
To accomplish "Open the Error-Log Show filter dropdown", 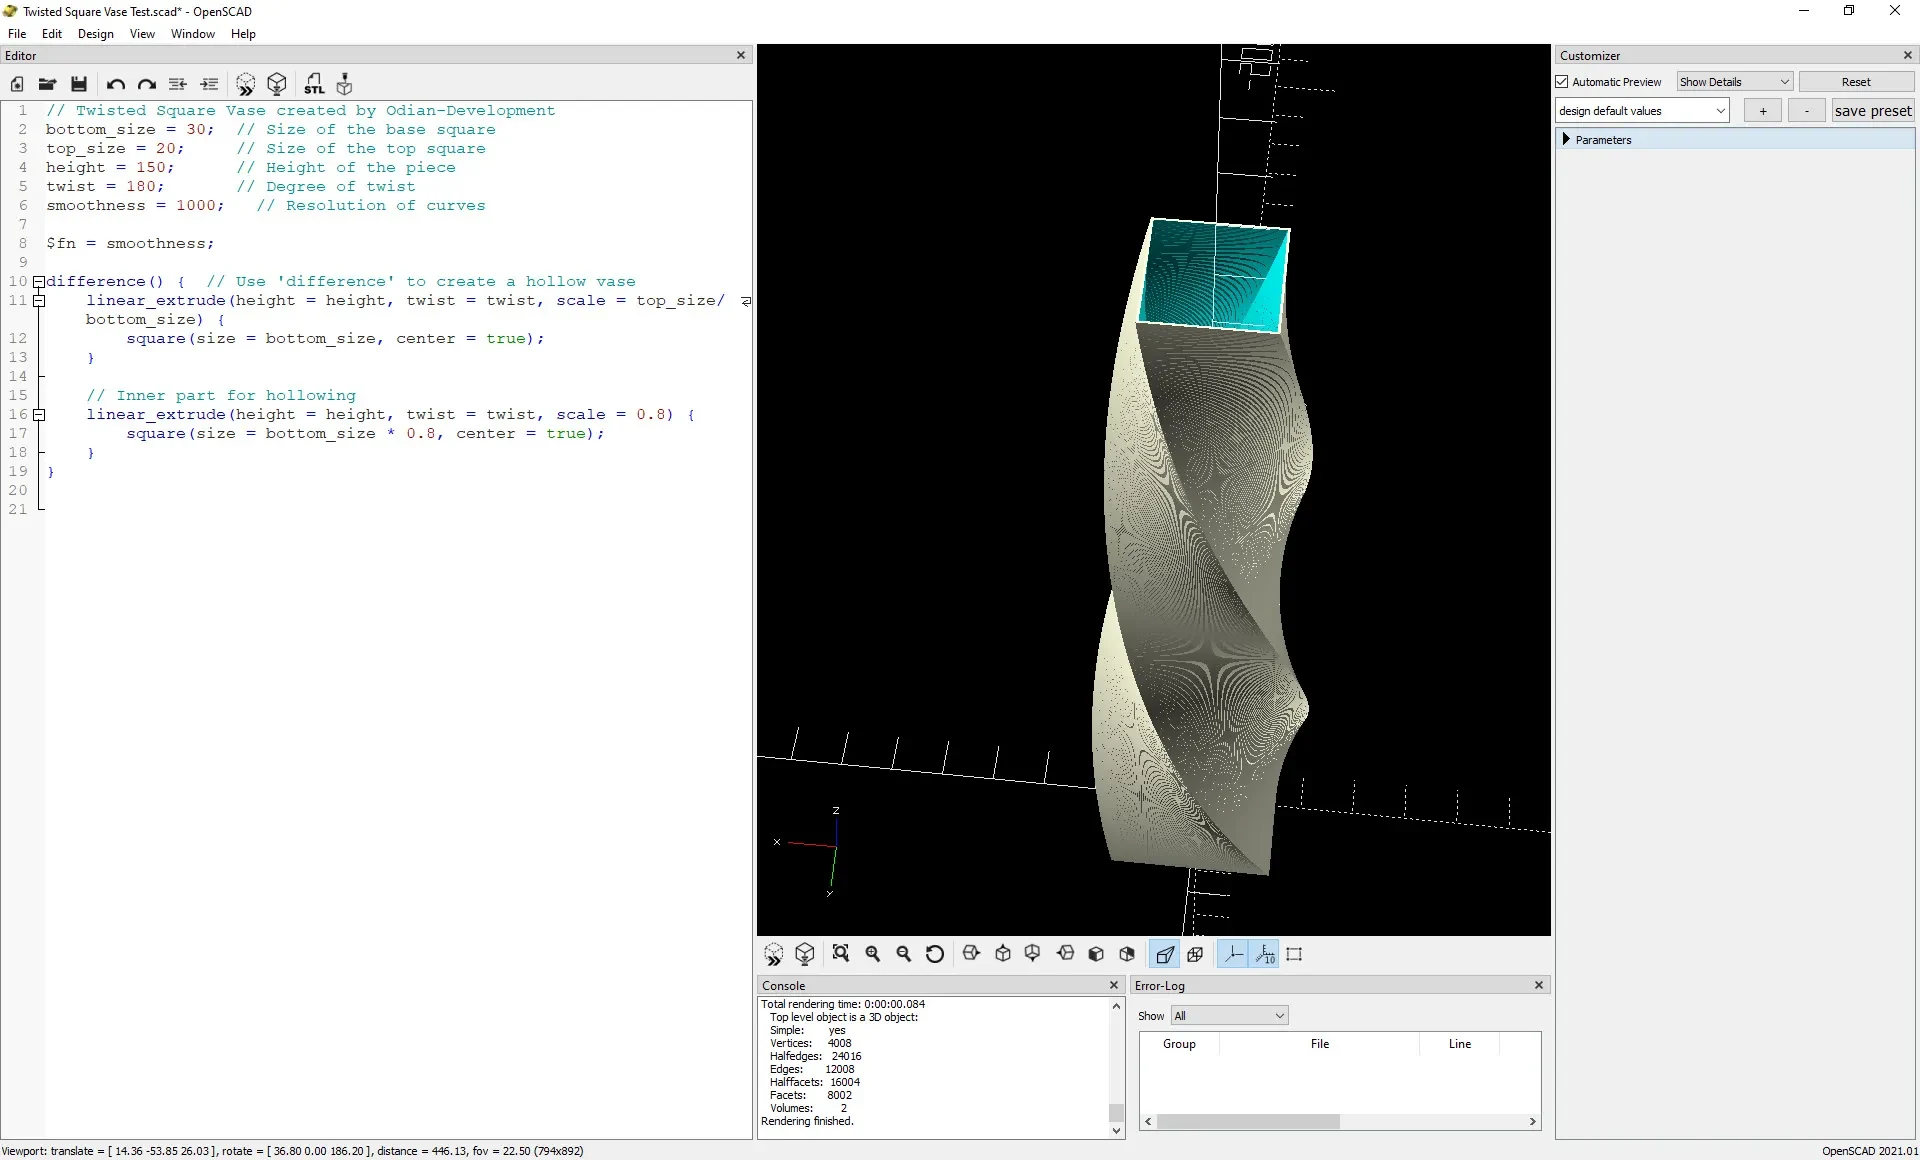I will pyautogui.click(x=1229, y=1016).
